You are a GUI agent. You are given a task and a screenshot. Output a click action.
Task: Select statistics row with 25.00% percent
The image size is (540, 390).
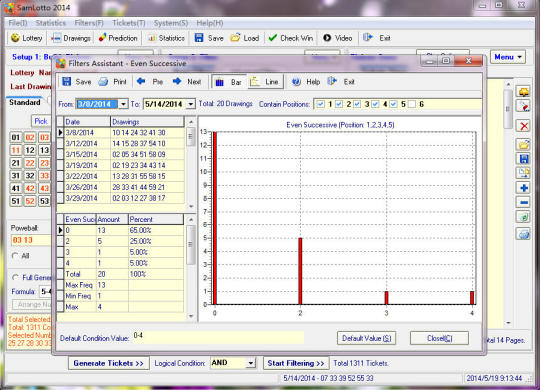[121, 241]
